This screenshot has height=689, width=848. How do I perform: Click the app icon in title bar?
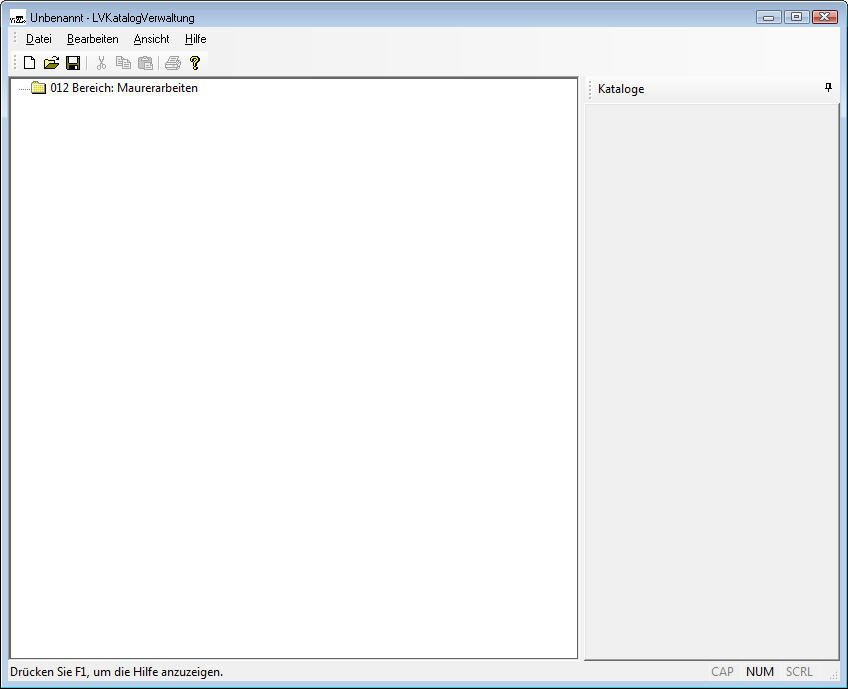point(18,18)
